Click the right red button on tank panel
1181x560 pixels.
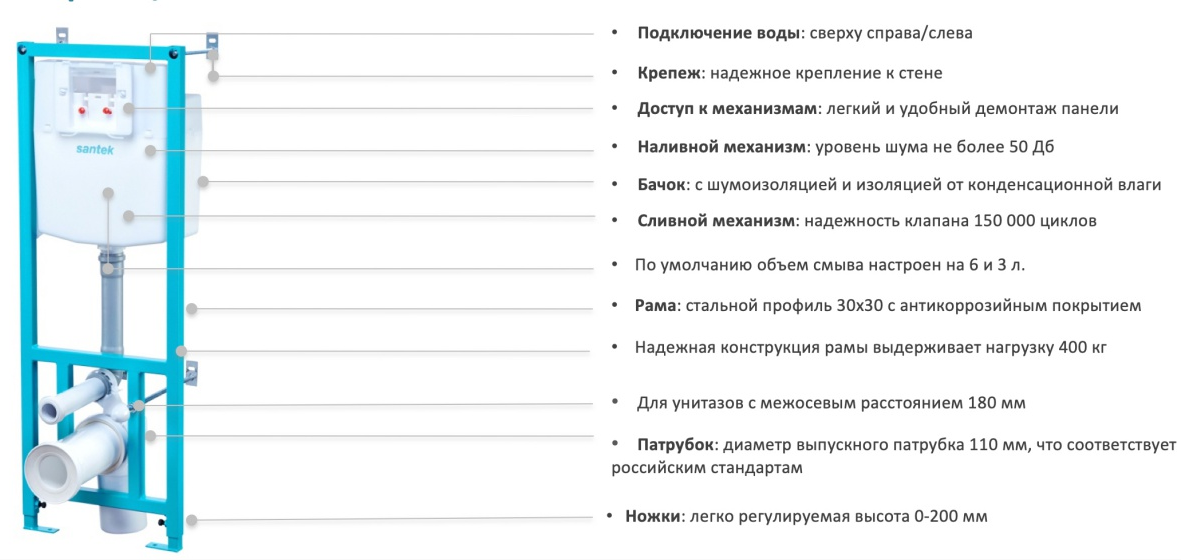[x=107, y=111]
